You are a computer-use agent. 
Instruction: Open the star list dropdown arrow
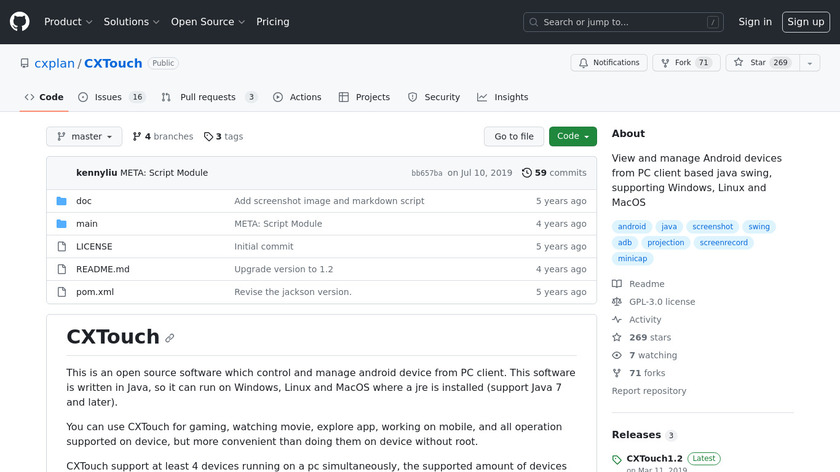[808, 63]
